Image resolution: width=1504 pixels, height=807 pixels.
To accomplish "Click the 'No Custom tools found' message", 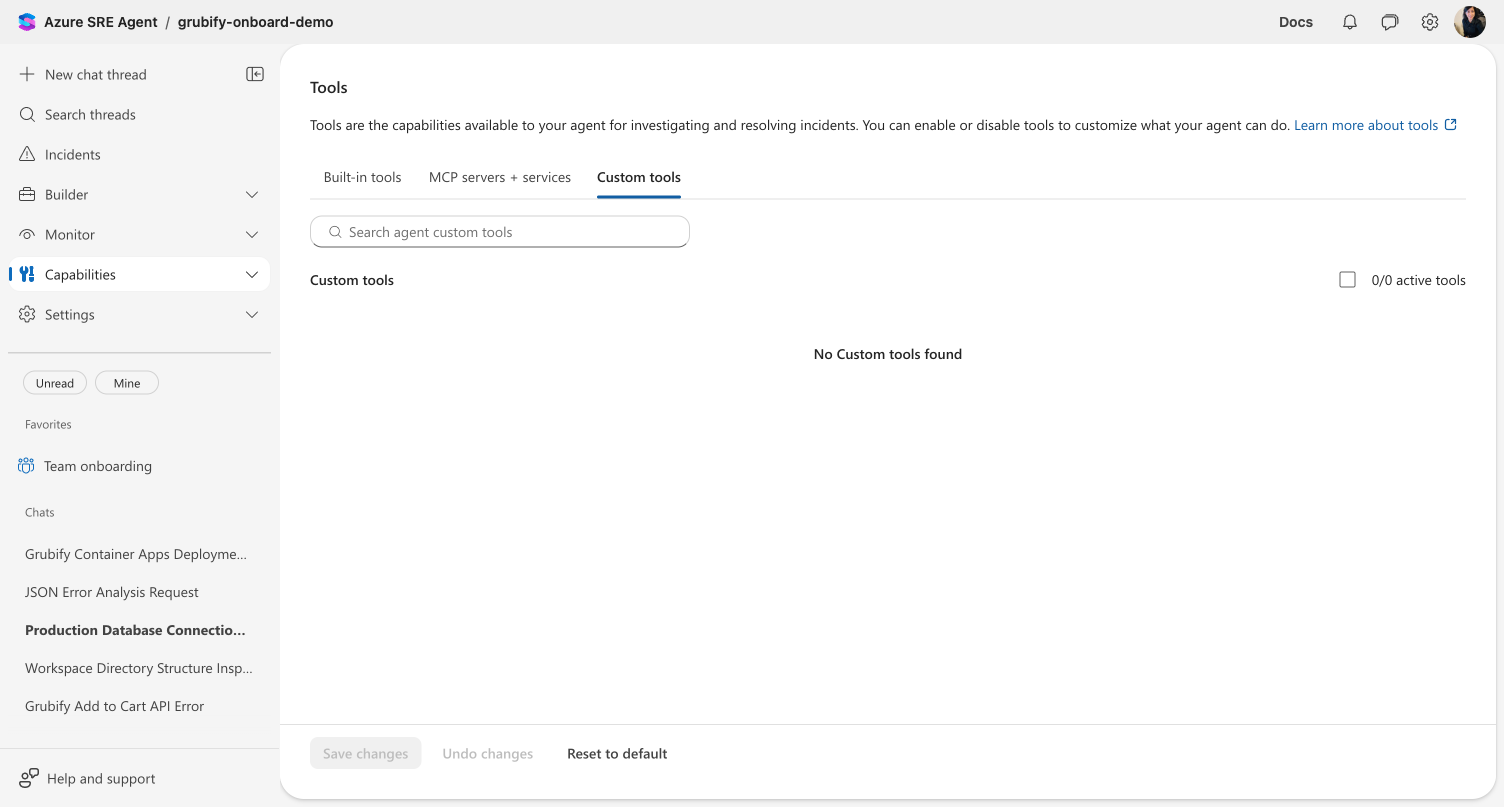I will 888,354.
